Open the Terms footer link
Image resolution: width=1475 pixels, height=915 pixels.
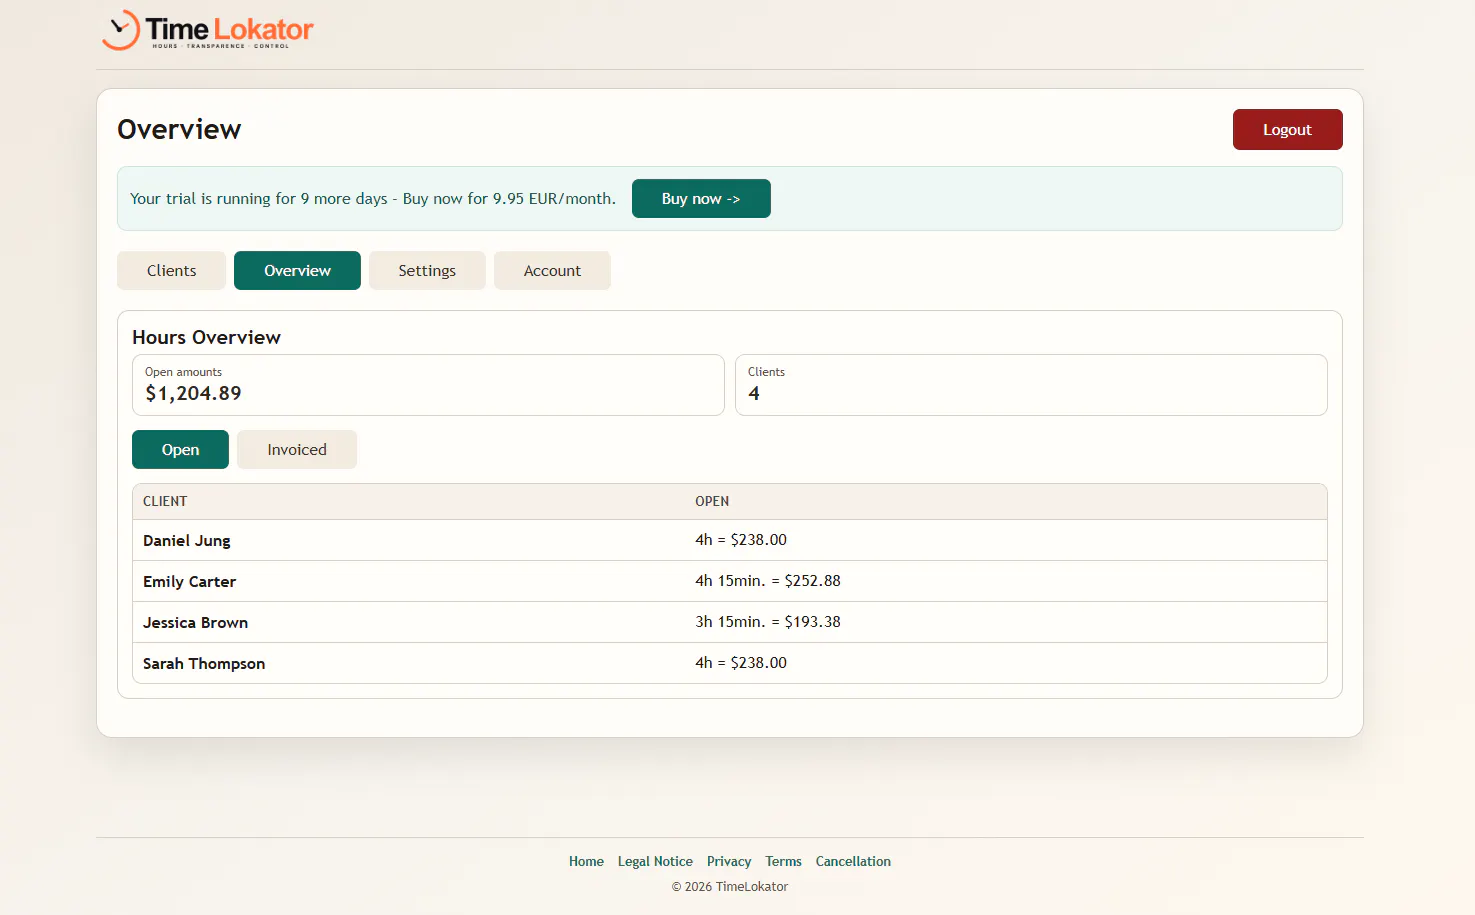click(x=783, y=861)
